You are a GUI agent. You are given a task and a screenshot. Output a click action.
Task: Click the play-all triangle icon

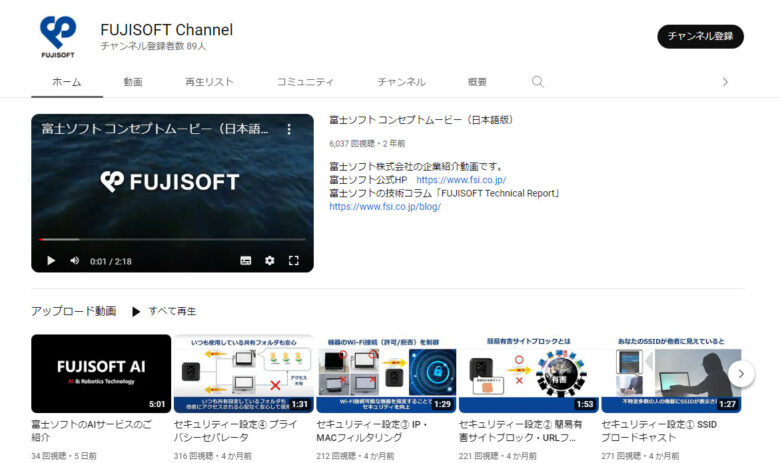tap(136, 312)
